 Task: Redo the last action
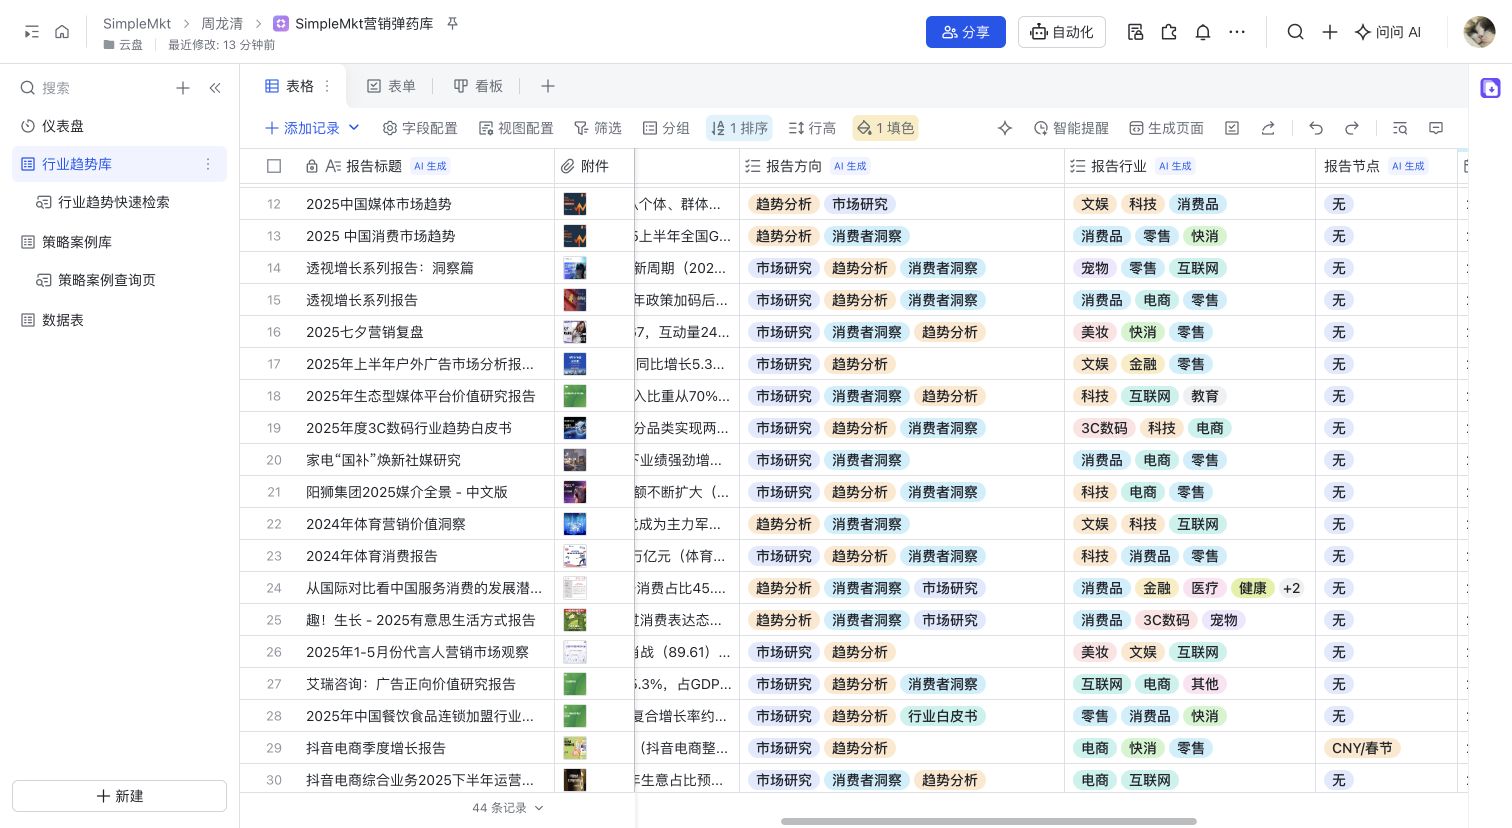(1352, 128)
